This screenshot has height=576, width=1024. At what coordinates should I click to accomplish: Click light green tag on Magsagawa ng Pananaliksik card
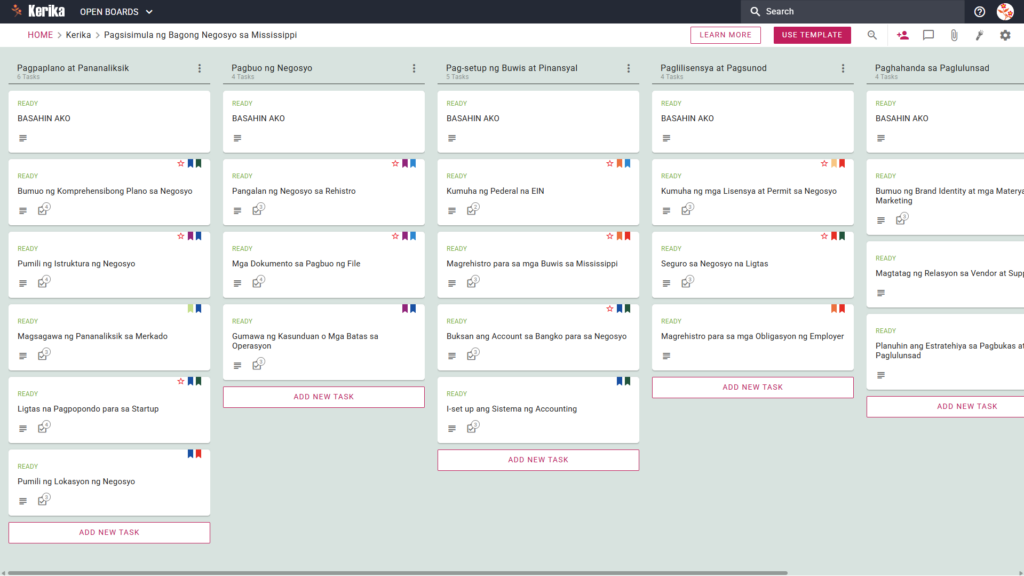tap(191, 308)
